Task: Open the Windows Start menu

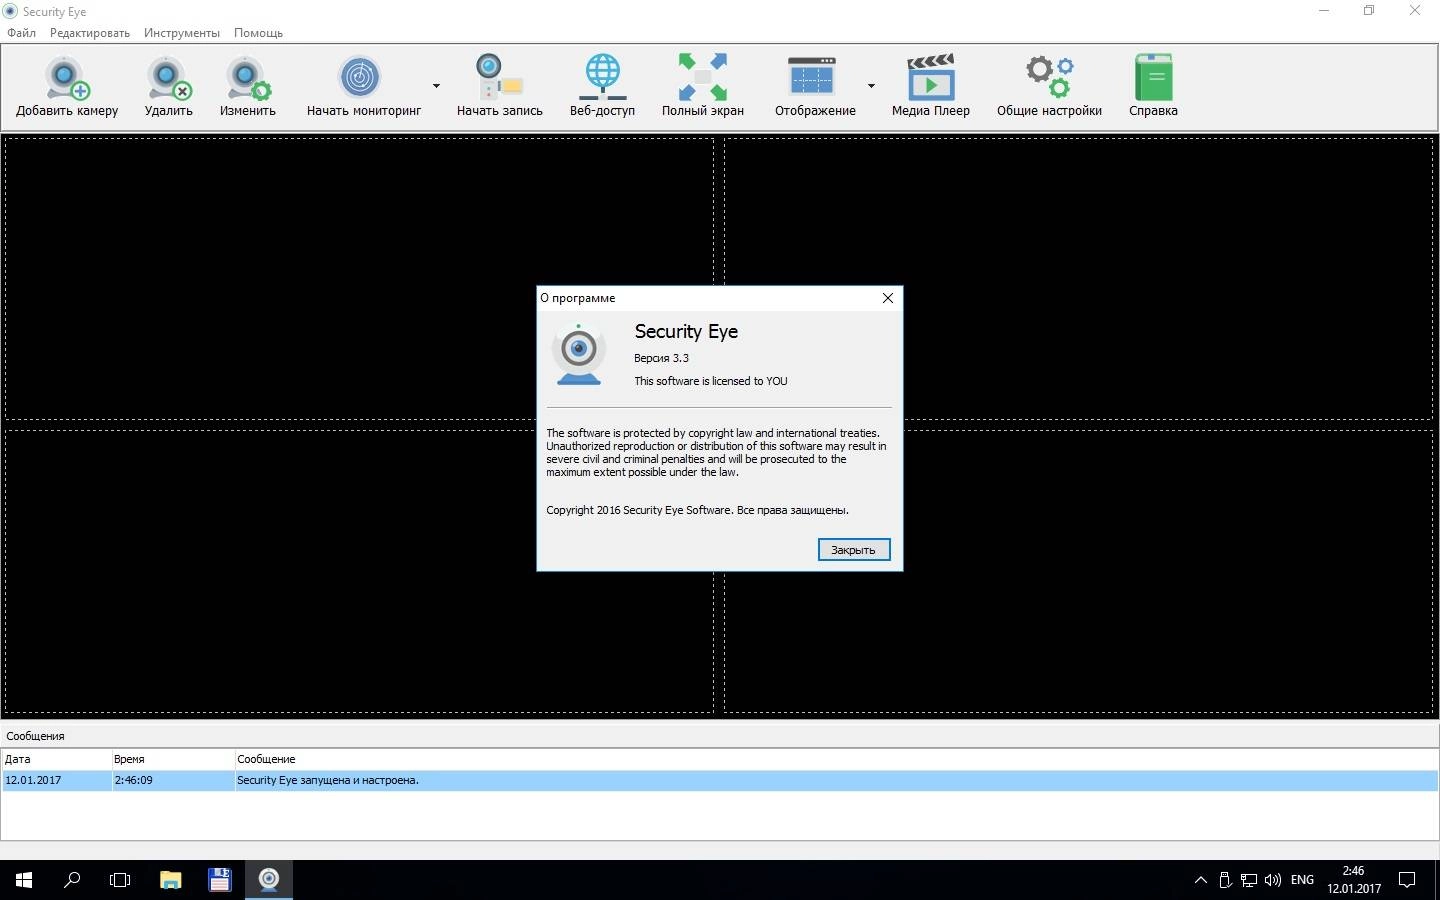Action: click(24, 880)
